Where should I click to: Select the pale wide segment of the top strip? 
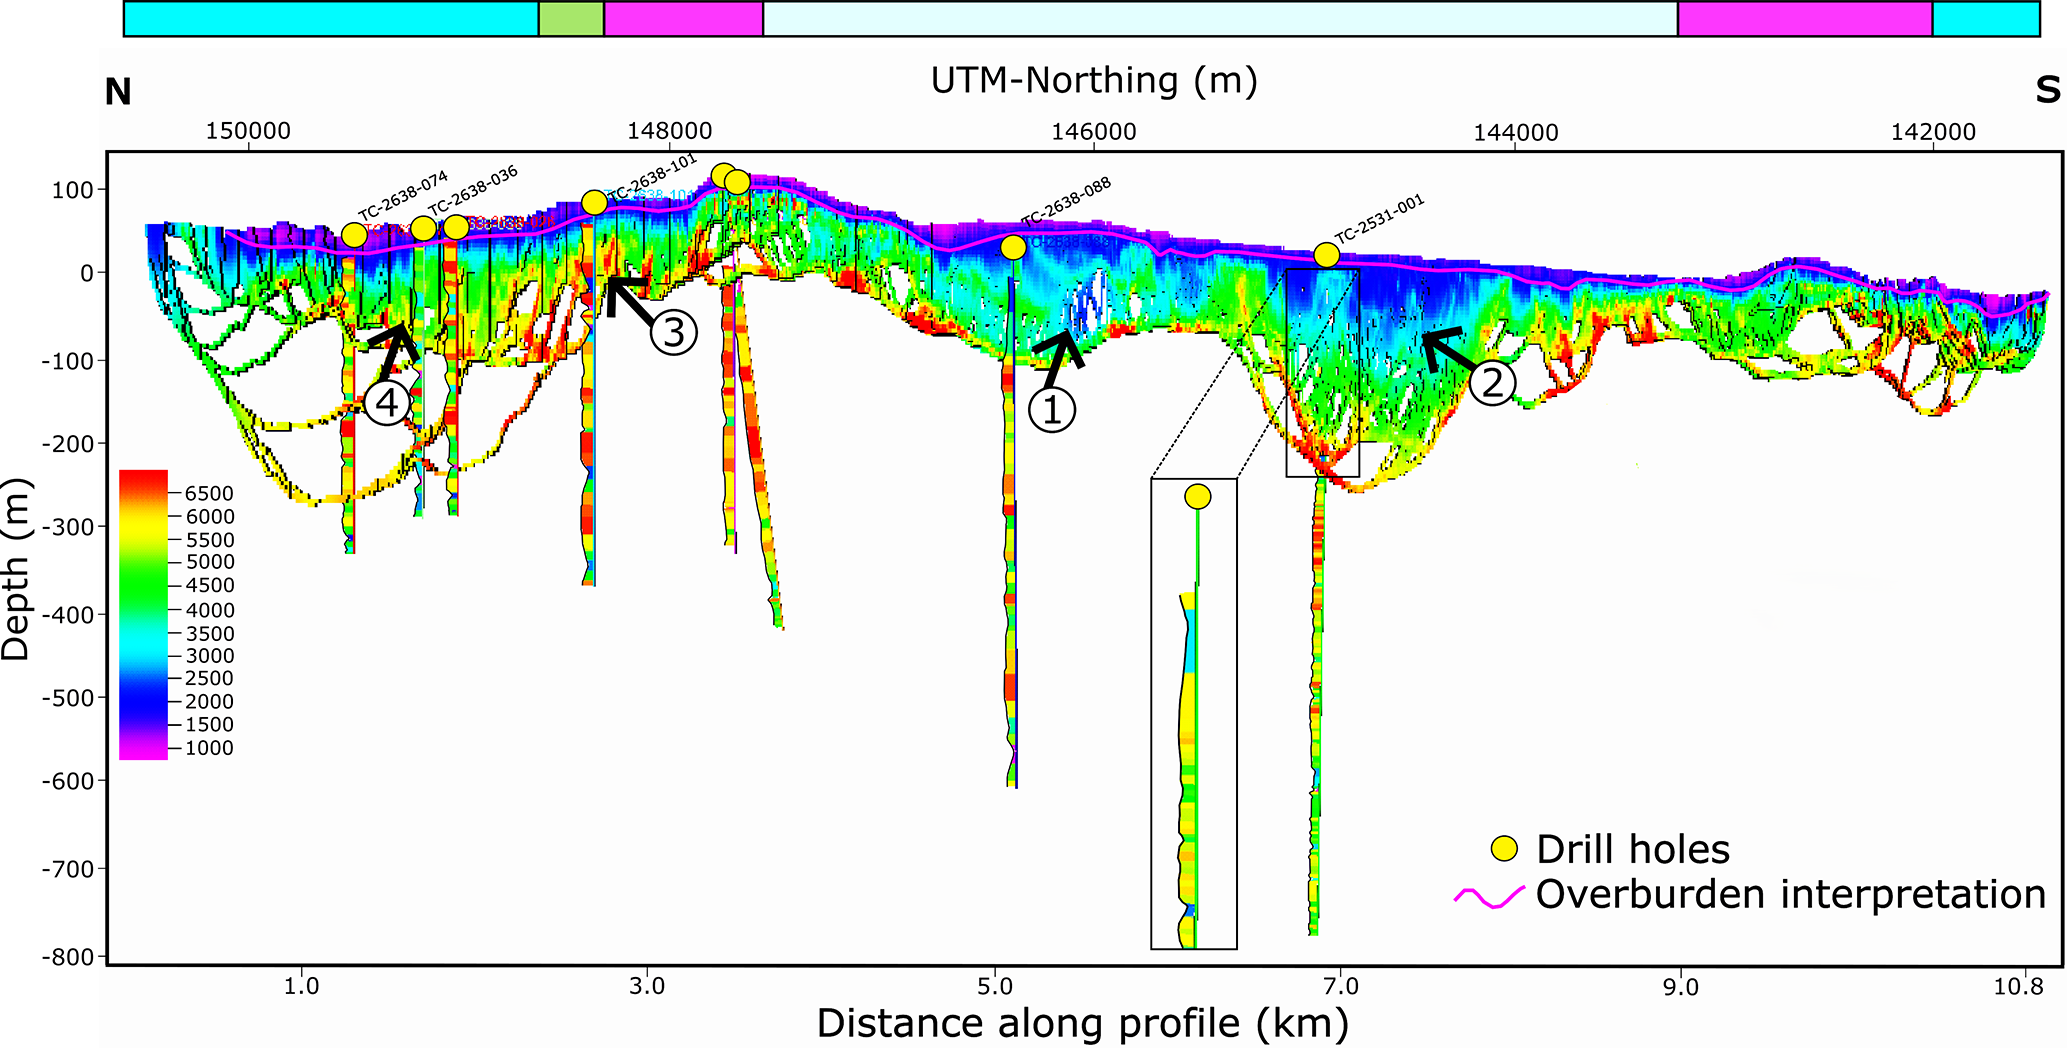[x=1219, y=19]
